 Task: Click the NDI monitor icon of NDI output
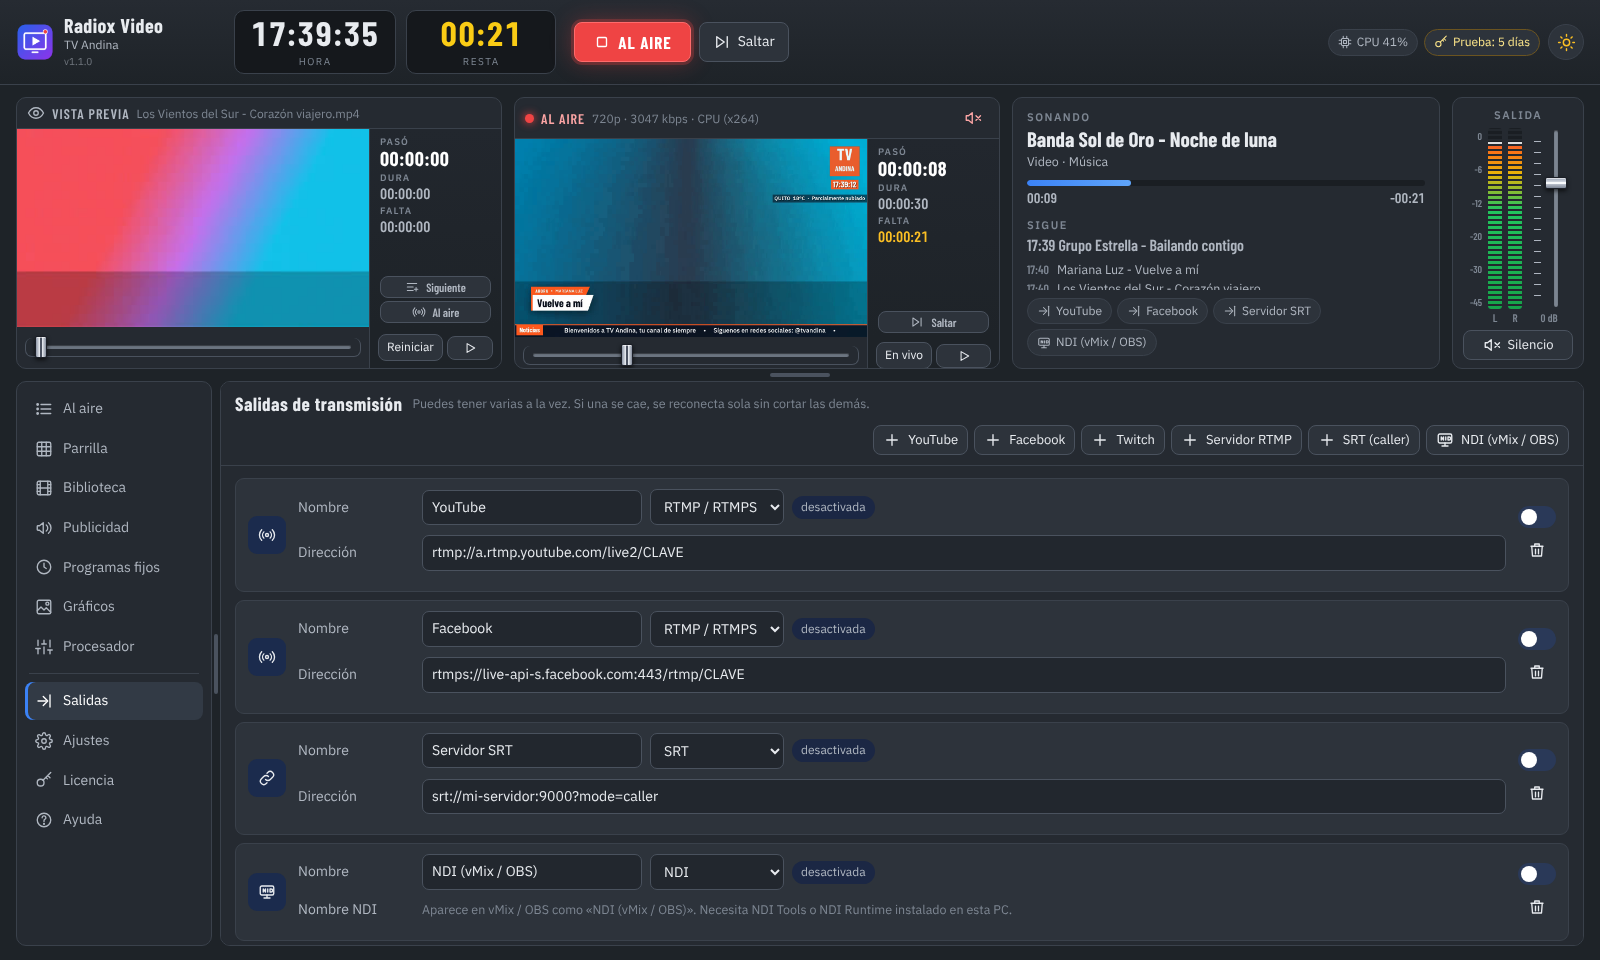[x=267, y=891]
